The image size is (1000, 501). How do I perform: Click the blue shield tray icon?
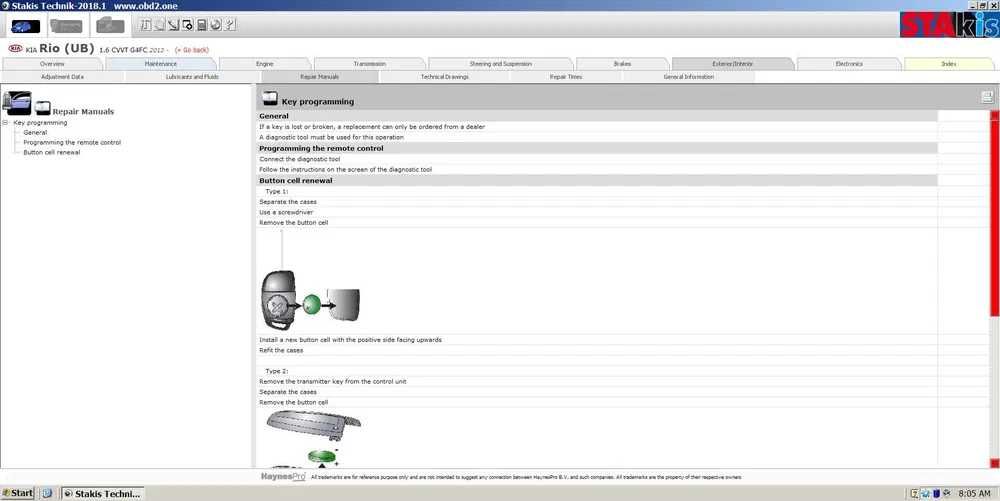tap(936, 493)
